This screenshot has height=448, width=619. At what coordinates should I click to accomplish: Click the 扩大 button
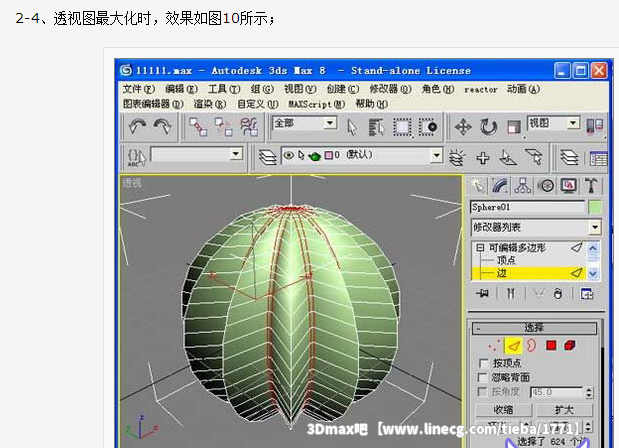coord(564,410)
